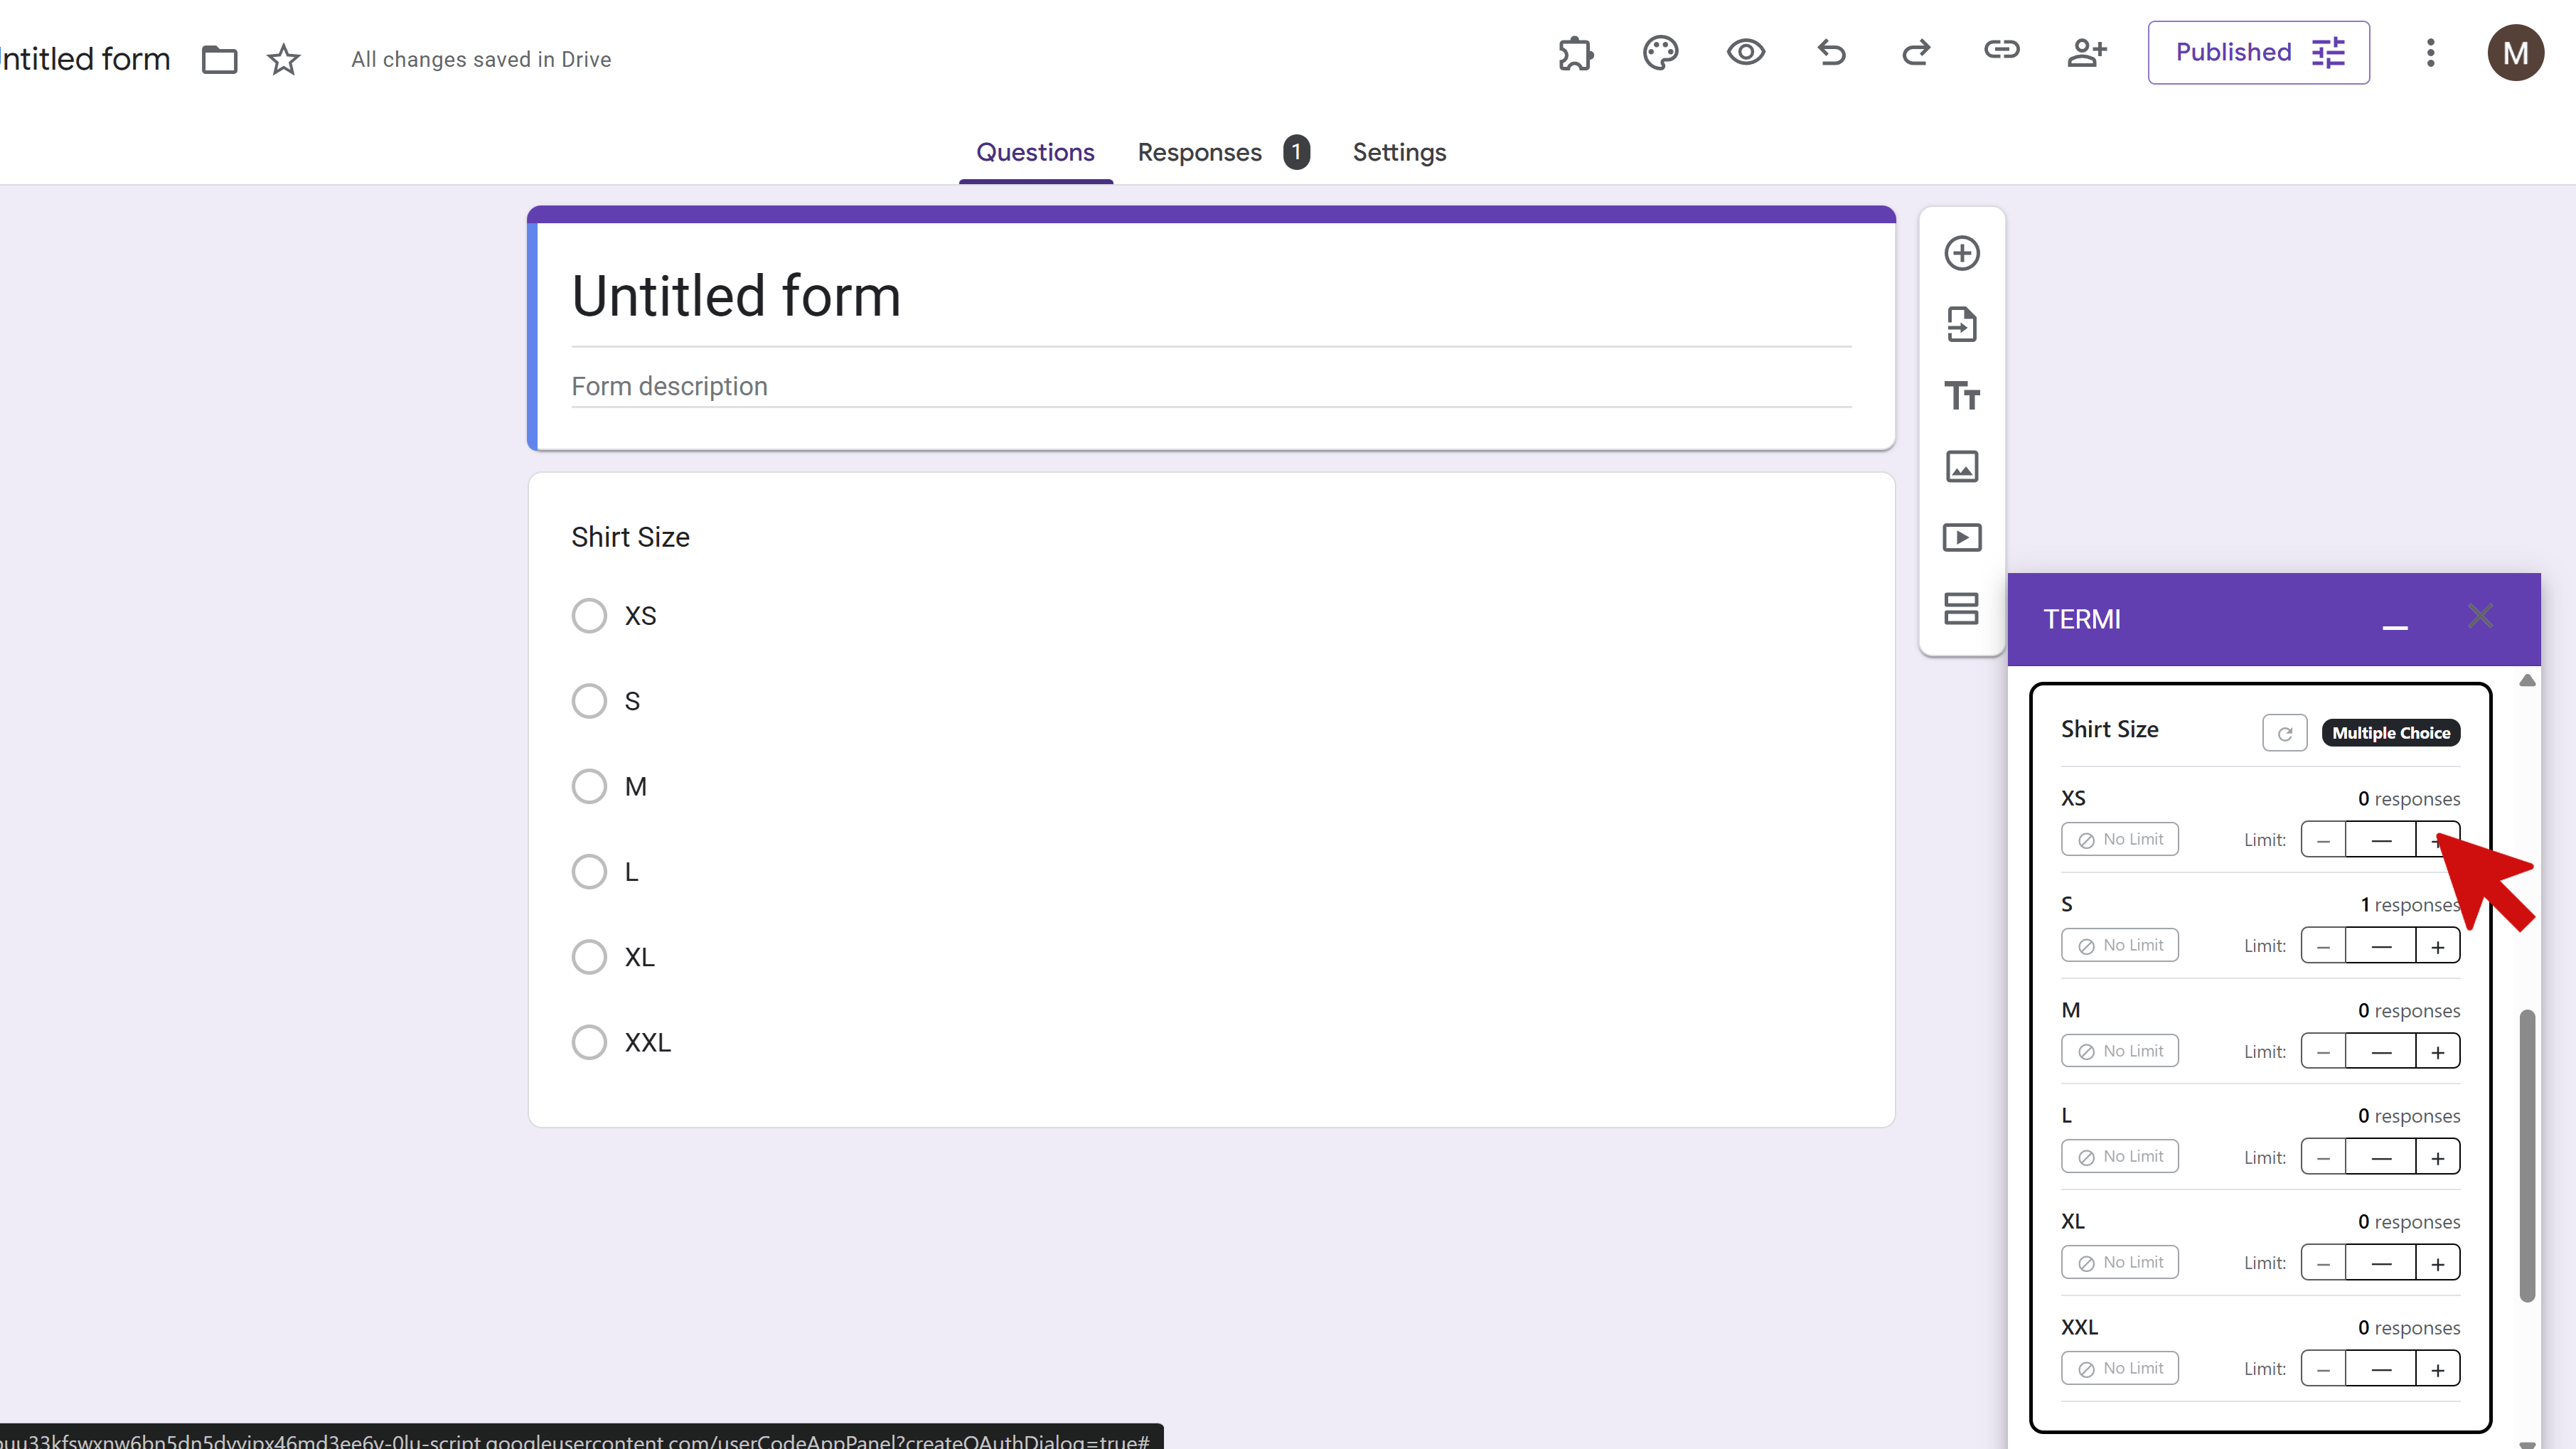Select the XXL radio option
The height and width of the screenshot is (1449, 2576).
(589, 1043)
